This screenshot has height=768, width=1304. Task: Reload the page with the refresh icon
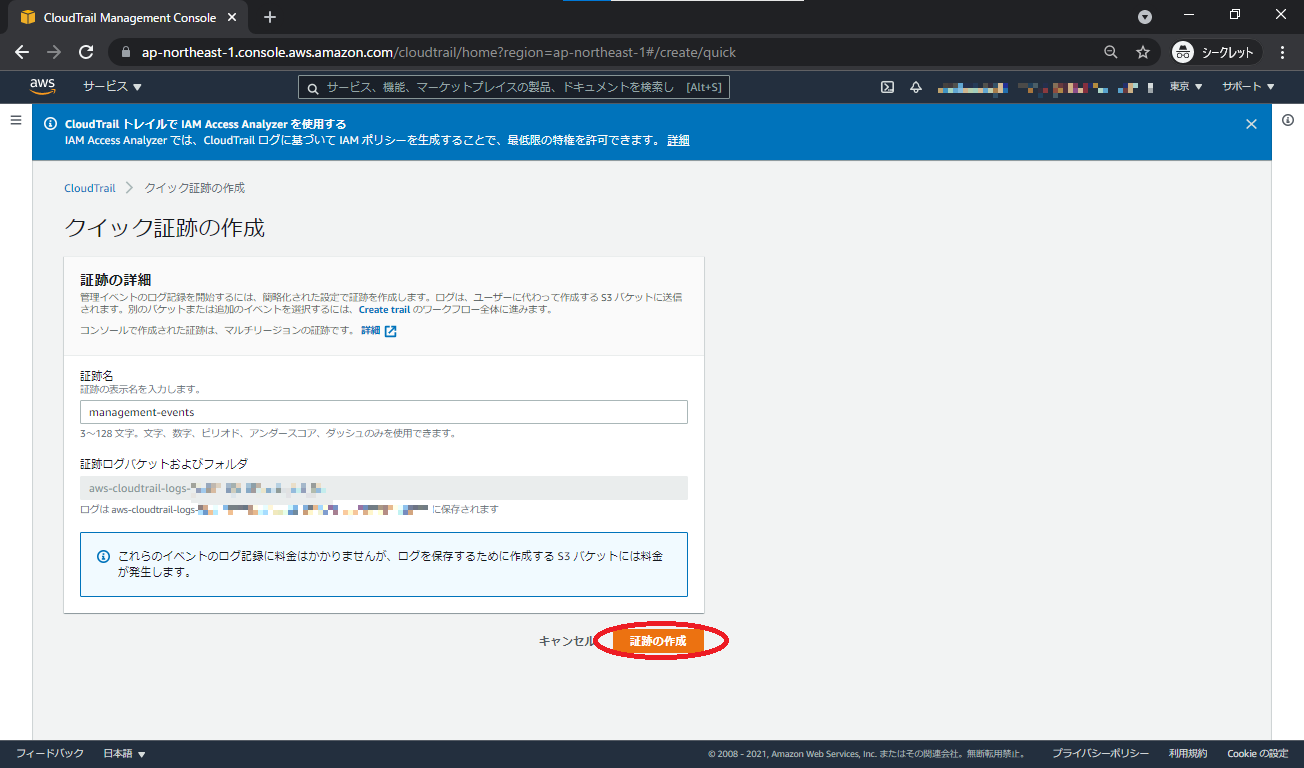[x=86, y=52]
